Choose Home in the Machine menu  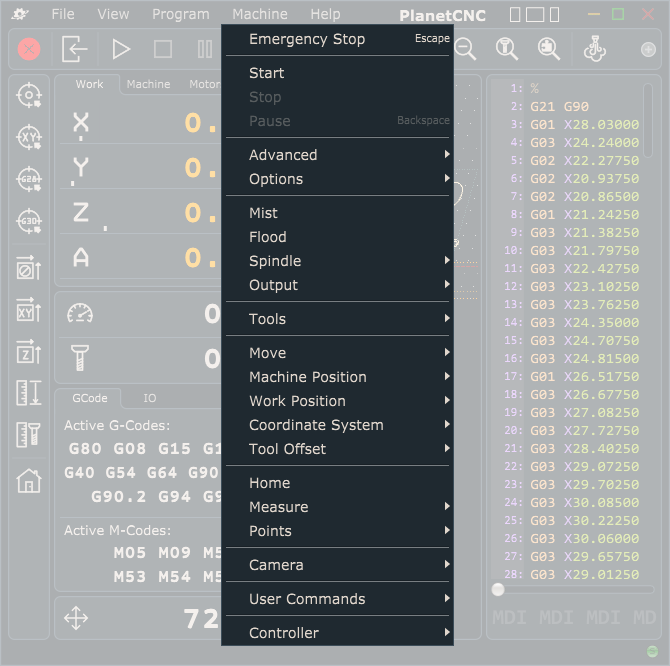(270, 483)
